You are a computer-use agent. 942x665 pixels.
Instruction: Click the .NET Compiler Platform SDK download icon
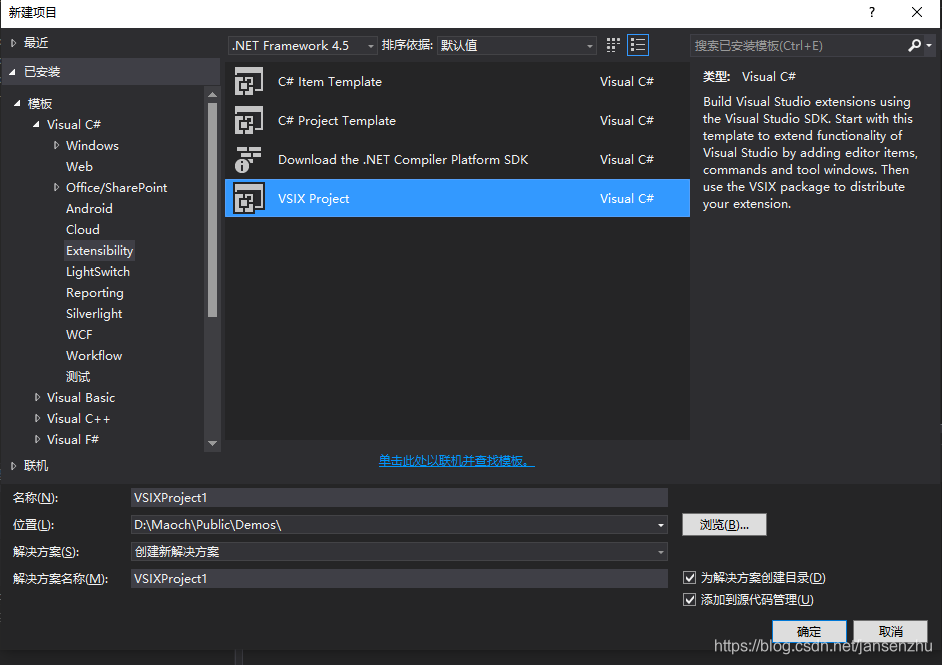249,159
